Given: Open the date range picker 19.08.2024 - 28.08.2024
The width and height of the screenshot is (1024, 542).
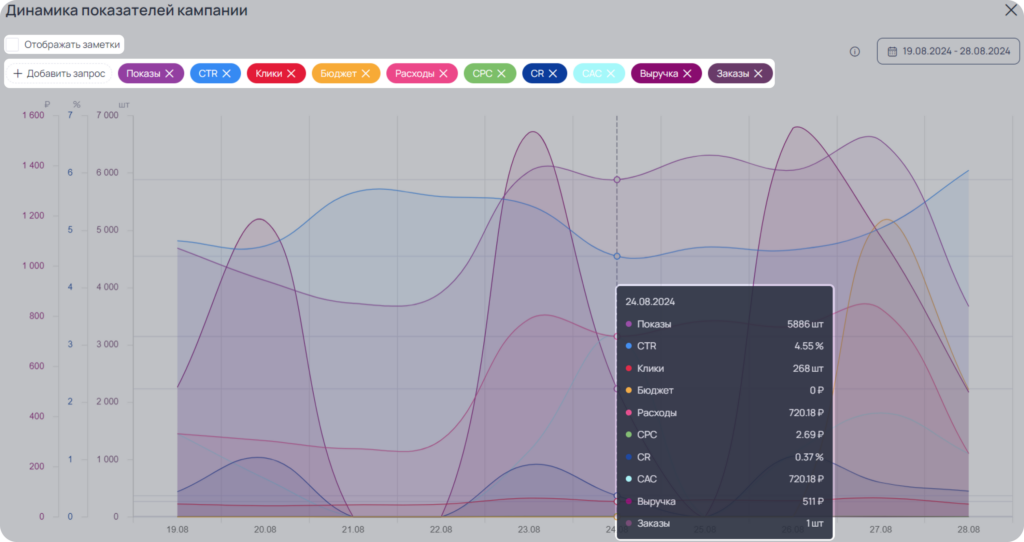Looking at the screenshot, I should [948, 51].
